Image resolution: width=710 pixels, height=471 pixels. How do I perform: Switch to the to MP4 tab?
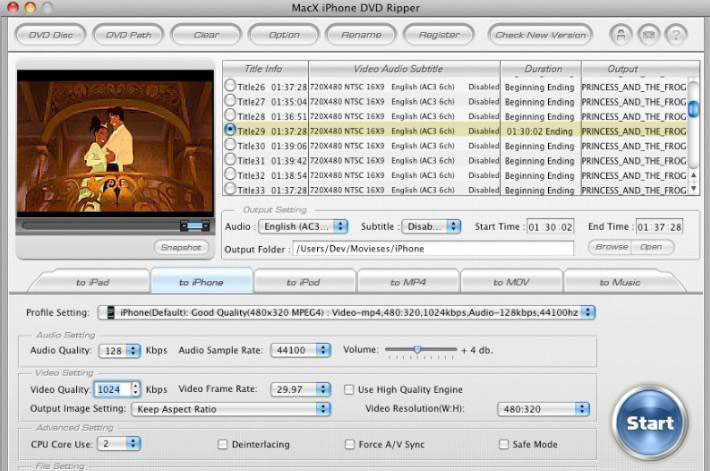tap(408, 282)
